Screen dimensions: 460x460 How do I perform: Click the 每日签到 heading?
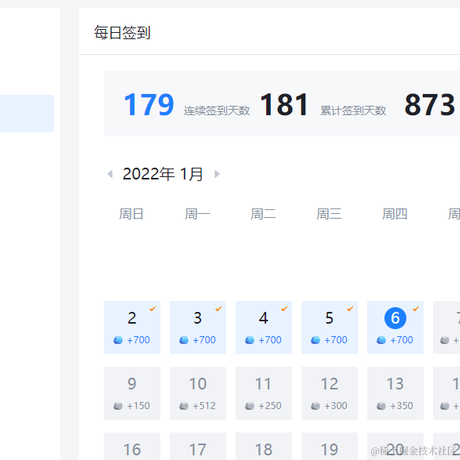tap(122, 33)
